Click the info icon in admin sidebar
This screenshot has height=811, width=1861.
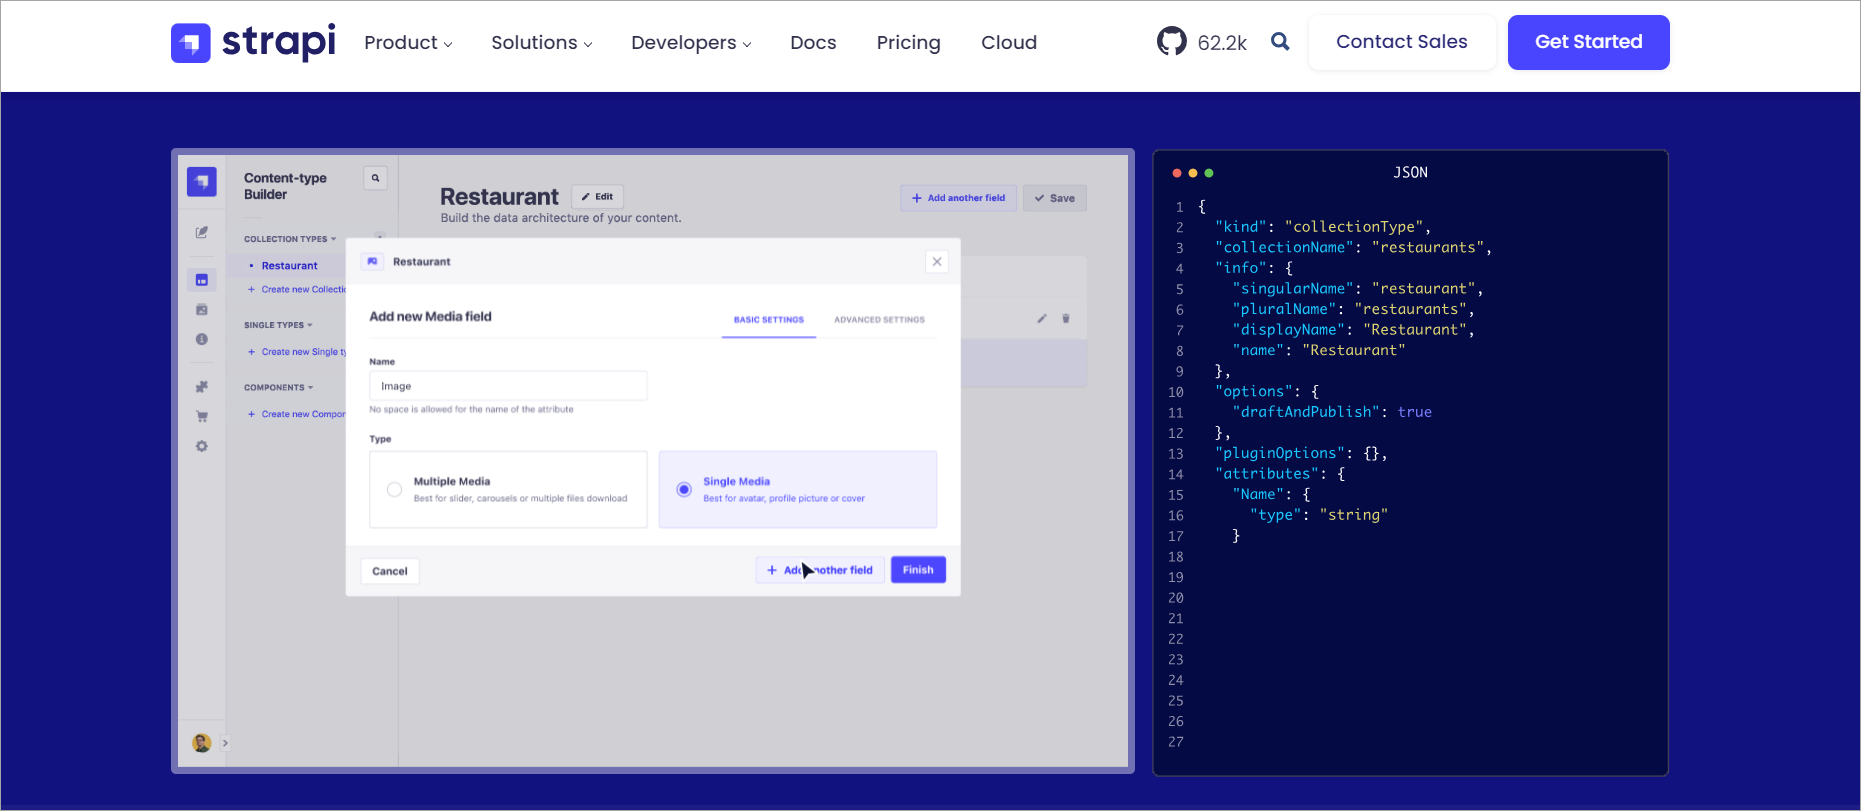point(202,340)
